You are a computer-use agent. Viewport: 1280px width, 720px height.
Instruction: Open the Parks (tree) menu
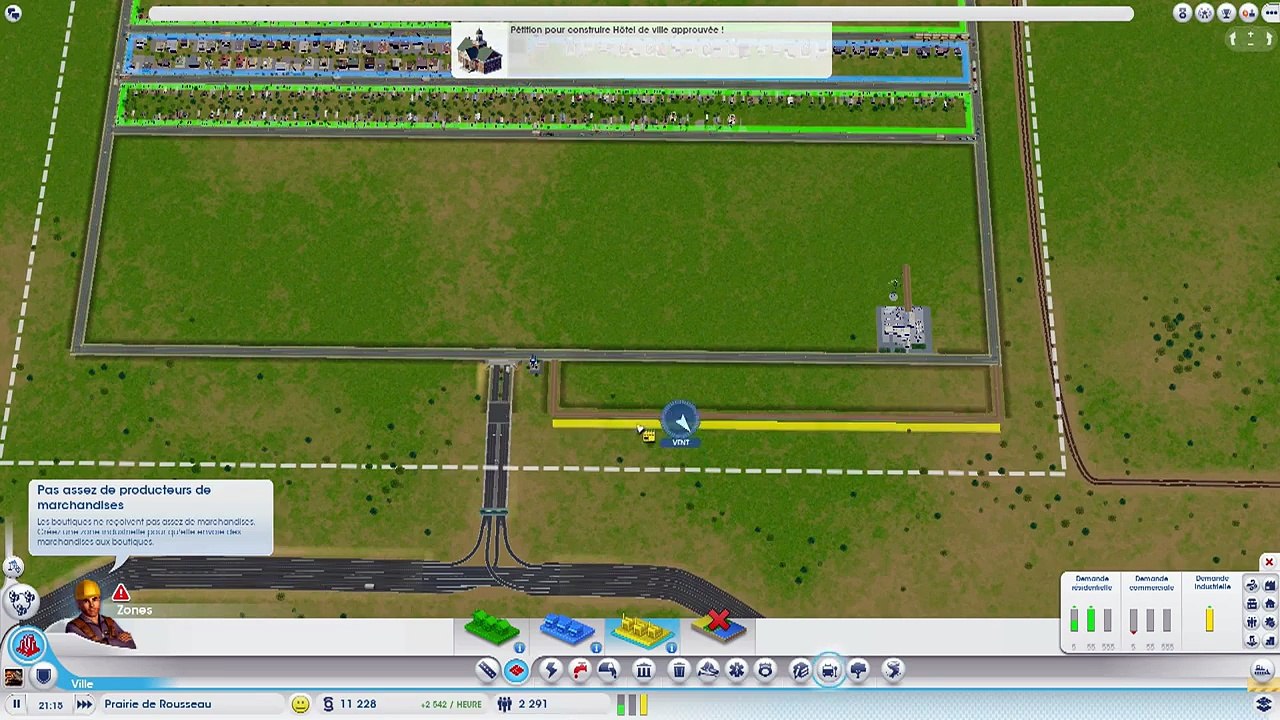(858, 670)
